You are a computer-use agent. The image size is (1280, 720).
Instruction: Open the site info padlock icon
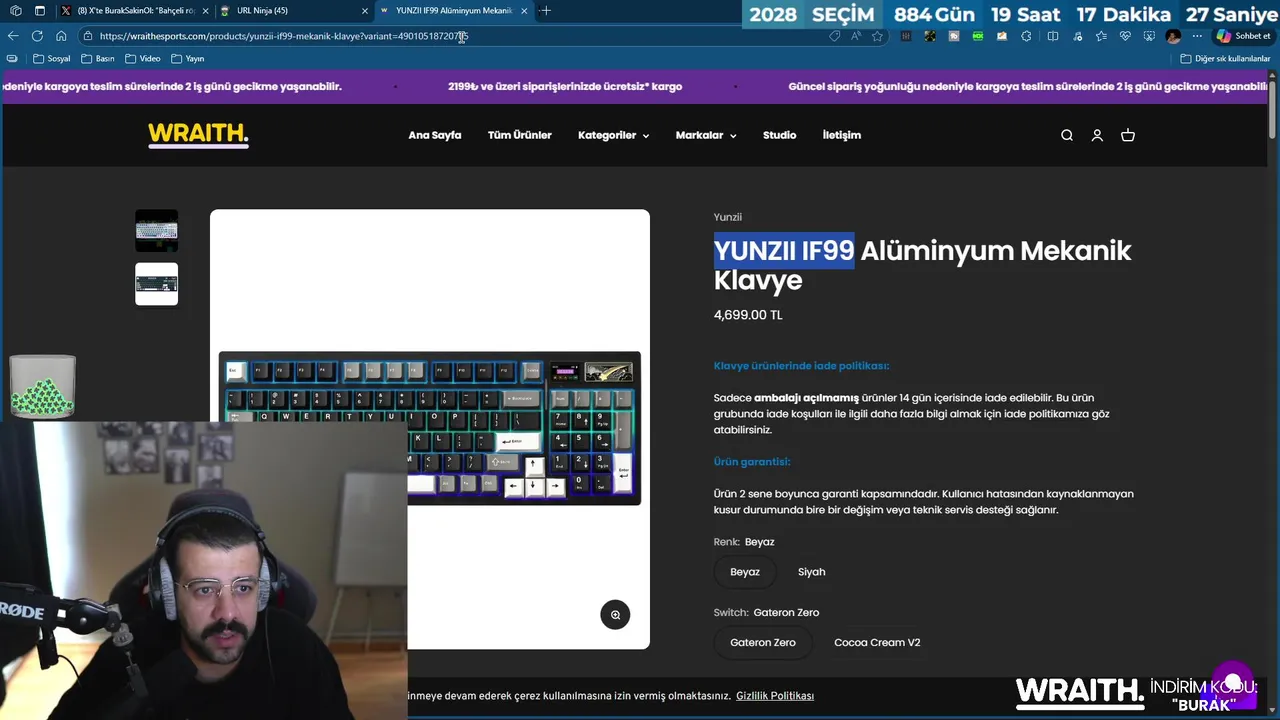pyautogui.click(x=89, y=36)
